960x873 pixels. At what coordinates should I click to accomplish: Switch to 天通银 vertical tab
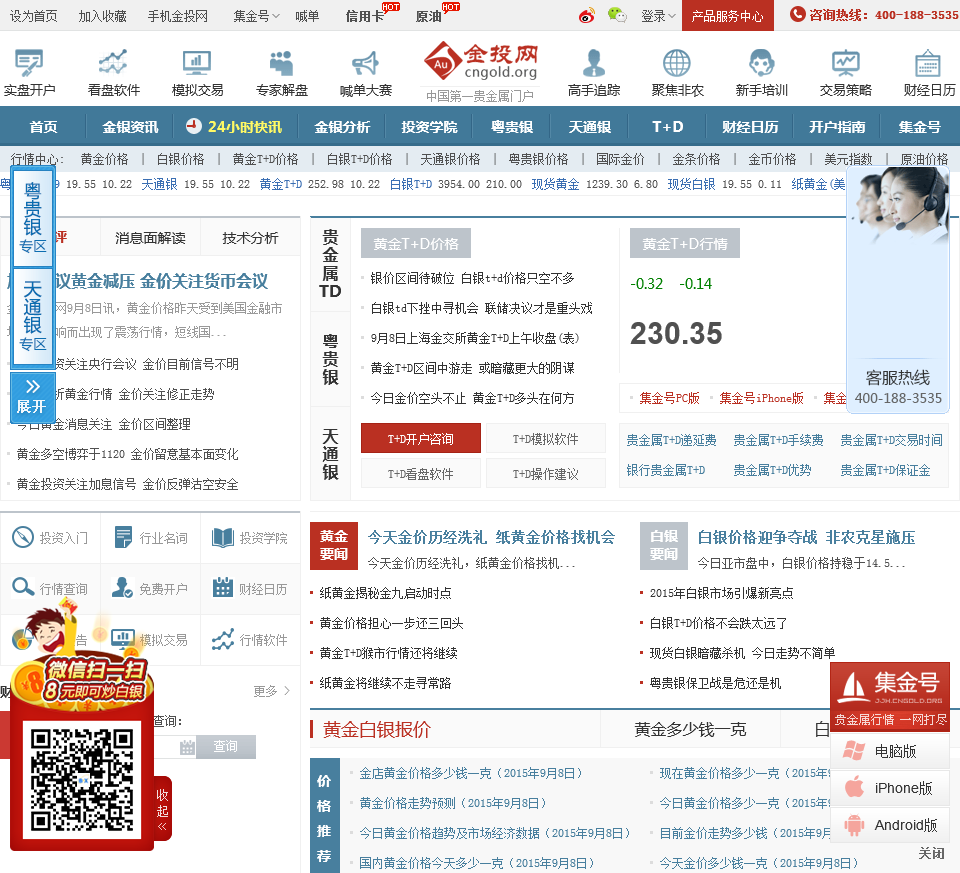(330, 454)
